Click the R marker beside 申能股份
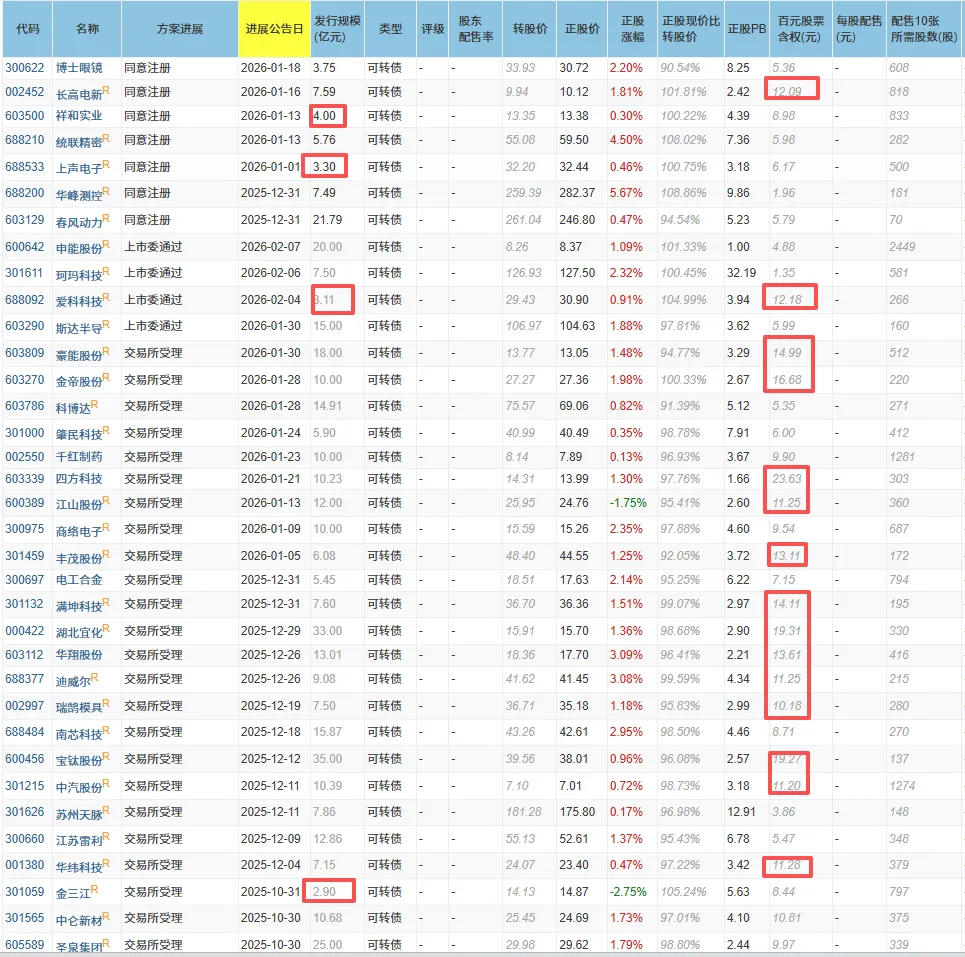Viewport: 965px width, 957px height. tap(106, 244)
